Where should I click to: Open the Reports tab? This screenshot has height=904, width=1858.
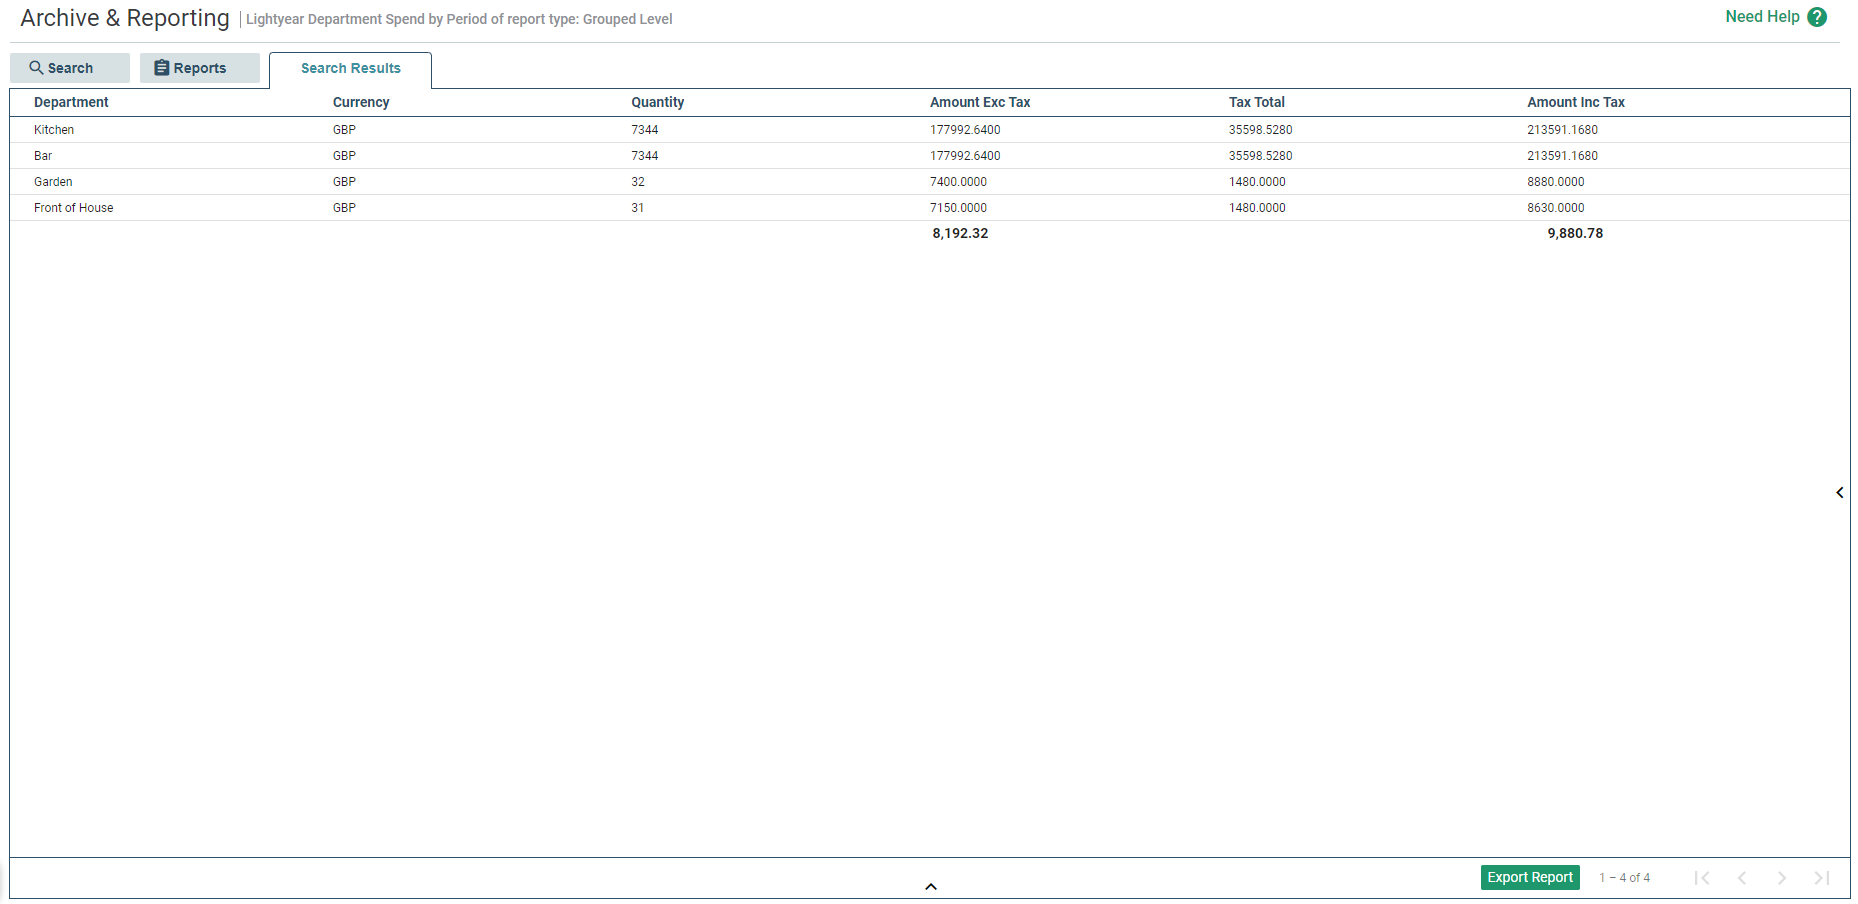[x=200, y=68]
